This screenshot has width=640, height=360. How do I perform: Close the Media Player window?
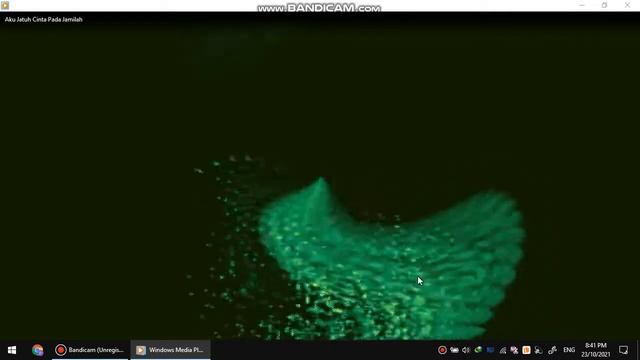click(x=627, y=5)
